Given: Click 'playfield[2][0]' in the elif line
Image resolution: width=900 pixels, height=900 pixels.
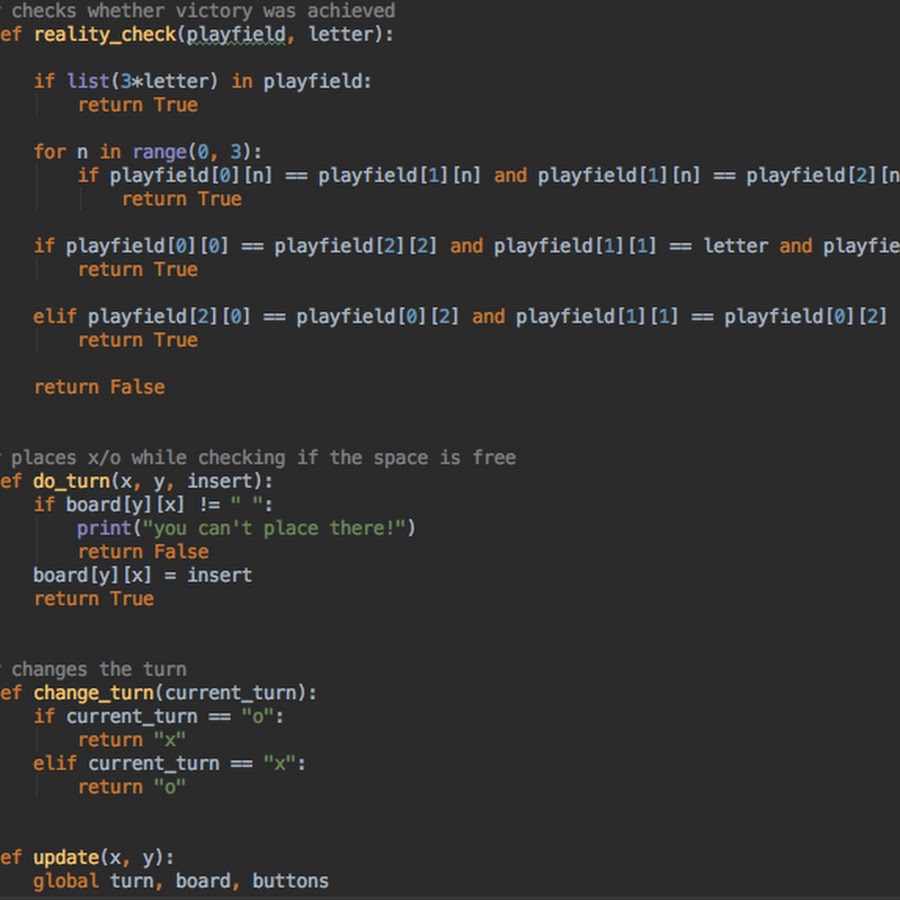Looking at the screenshot, I should (x=169, y=317).
